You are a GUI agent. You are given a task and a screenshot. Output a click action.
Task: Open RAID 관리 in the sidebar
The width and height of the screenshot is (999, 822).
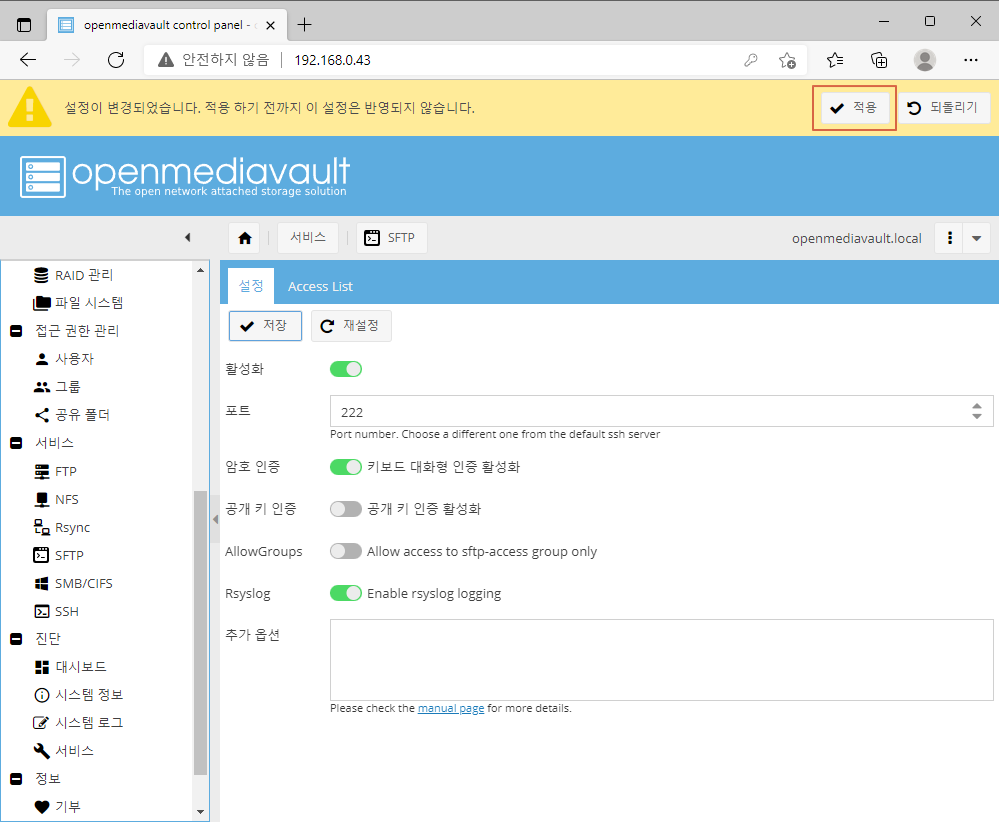pyautogui.click(x=73, y=275)
